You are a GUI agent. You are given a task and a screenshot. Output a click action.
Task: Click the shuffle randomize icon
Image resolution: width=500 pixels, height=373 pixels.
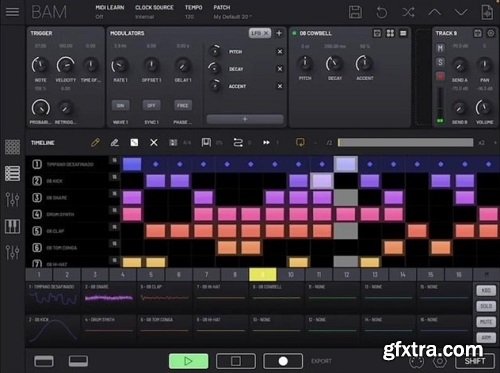(x=408, y=13)
